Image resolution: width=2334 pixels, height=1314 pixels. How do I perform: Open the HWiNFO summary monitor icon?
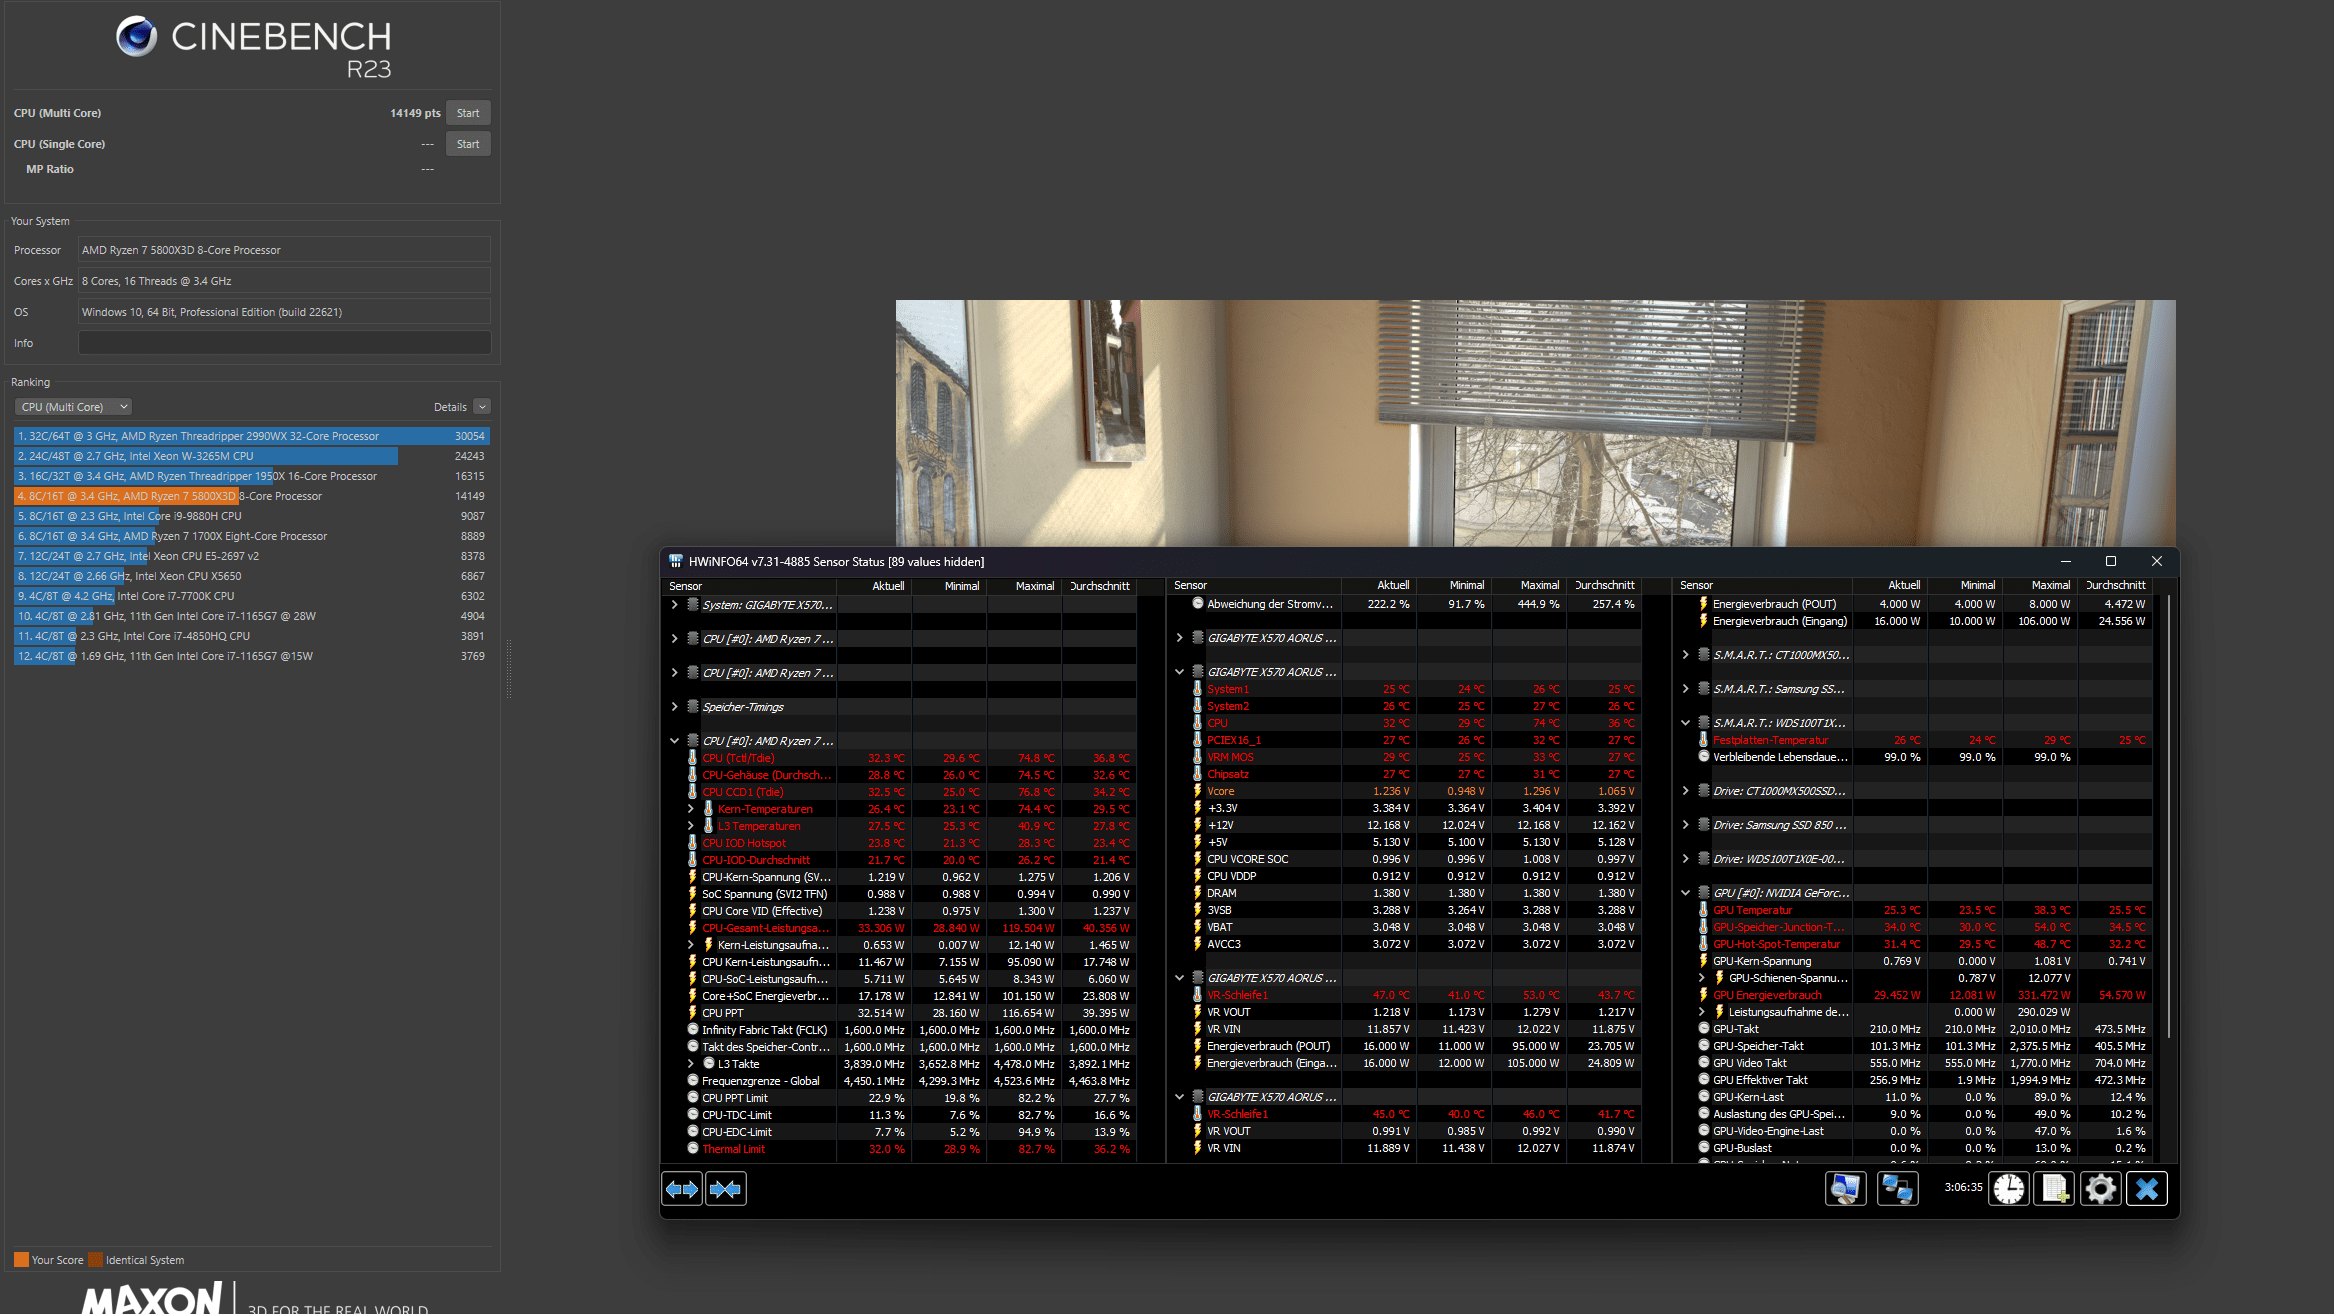point(1845,1189)
